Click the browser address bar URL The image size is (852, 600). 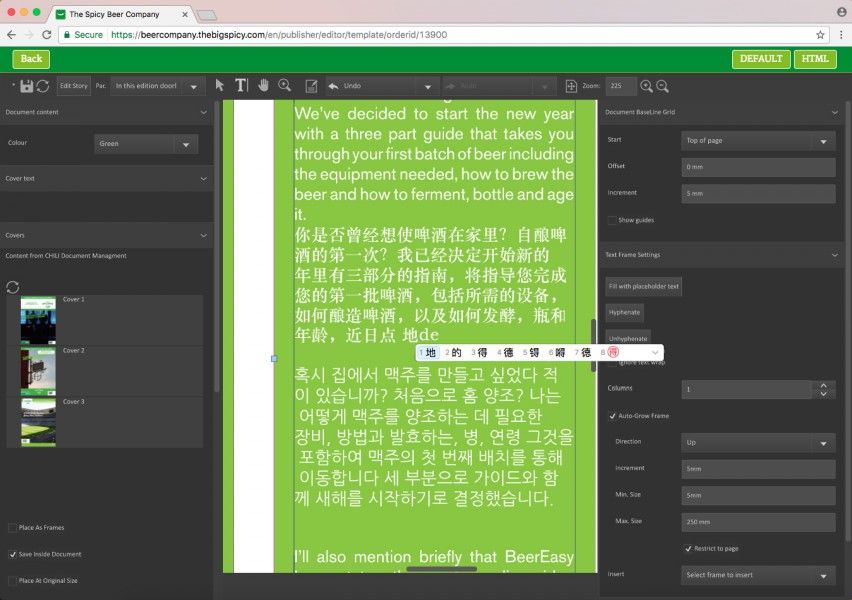tap(279, 35)
